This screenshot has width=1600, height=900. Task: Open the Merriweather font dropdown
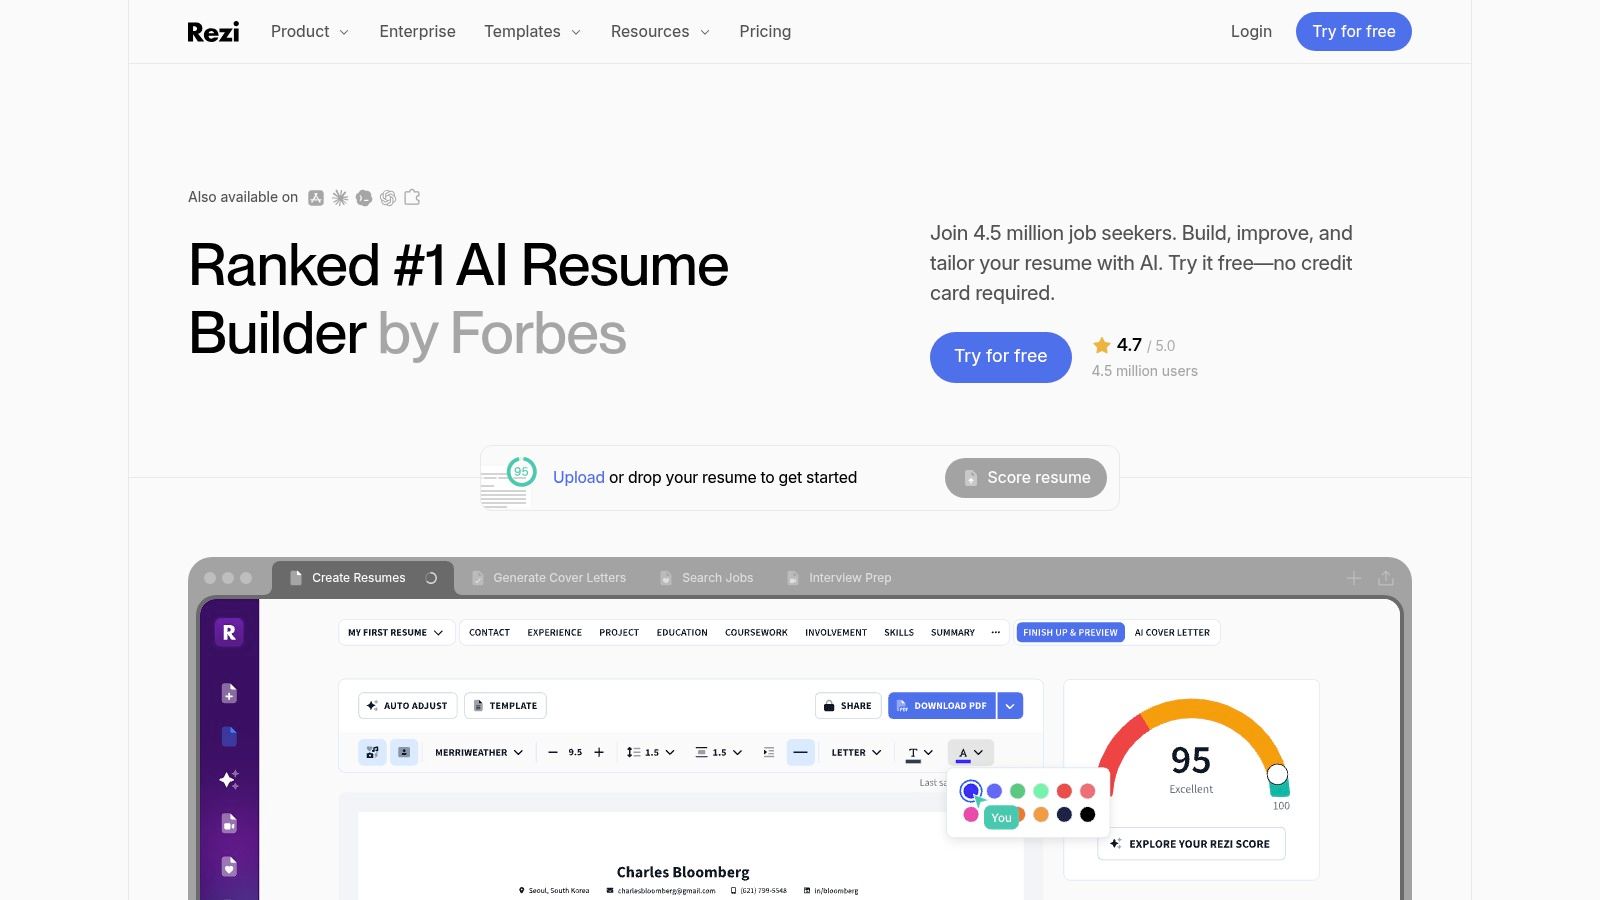(479, 752)
